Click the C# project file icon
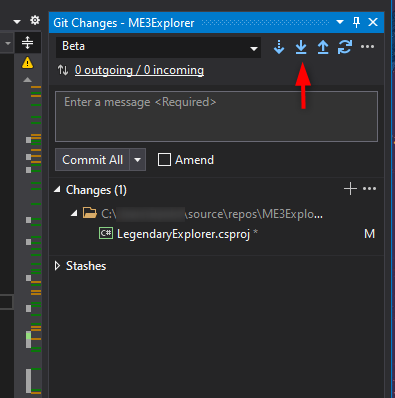This screenshot has height=398, width=395. (106, 233)
